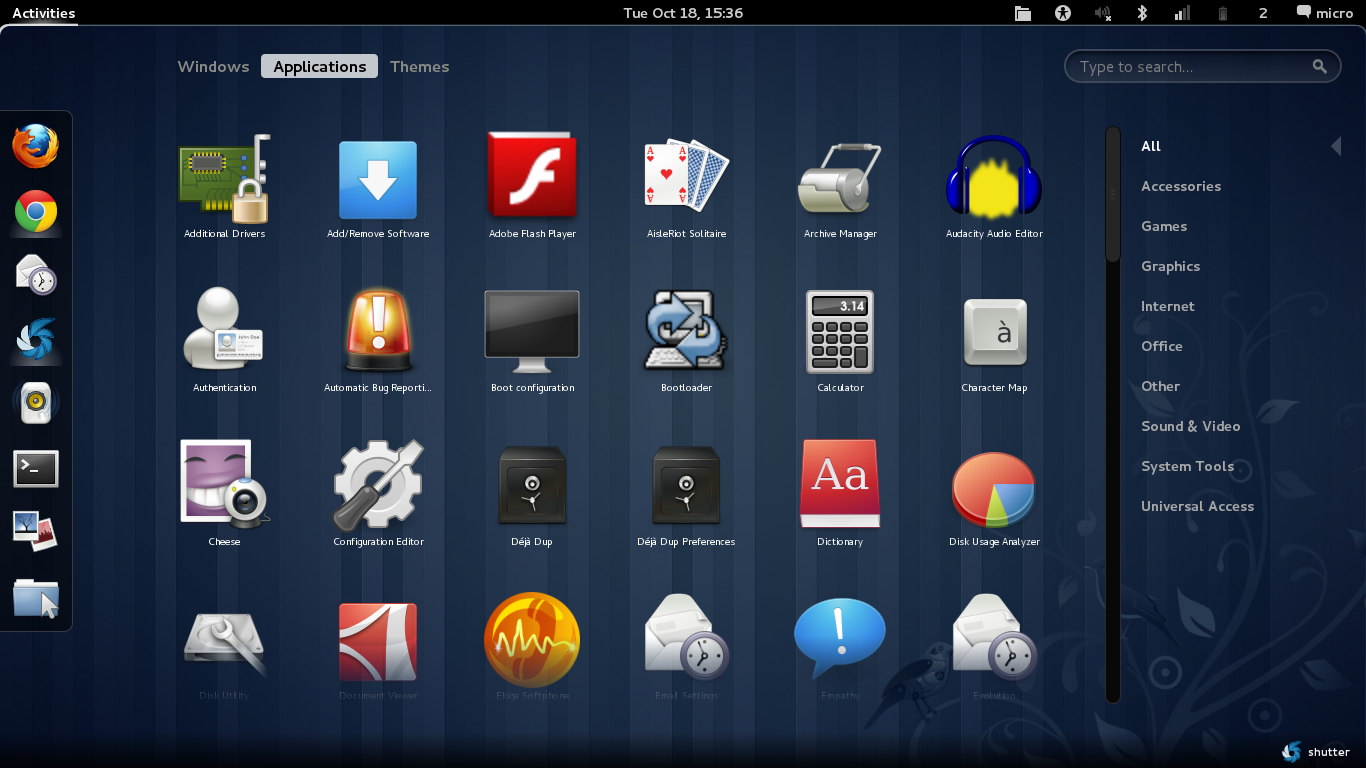This screenshot has height=768, width=1366.
Task: Switch to the Windows view
Action: (213, 67)
